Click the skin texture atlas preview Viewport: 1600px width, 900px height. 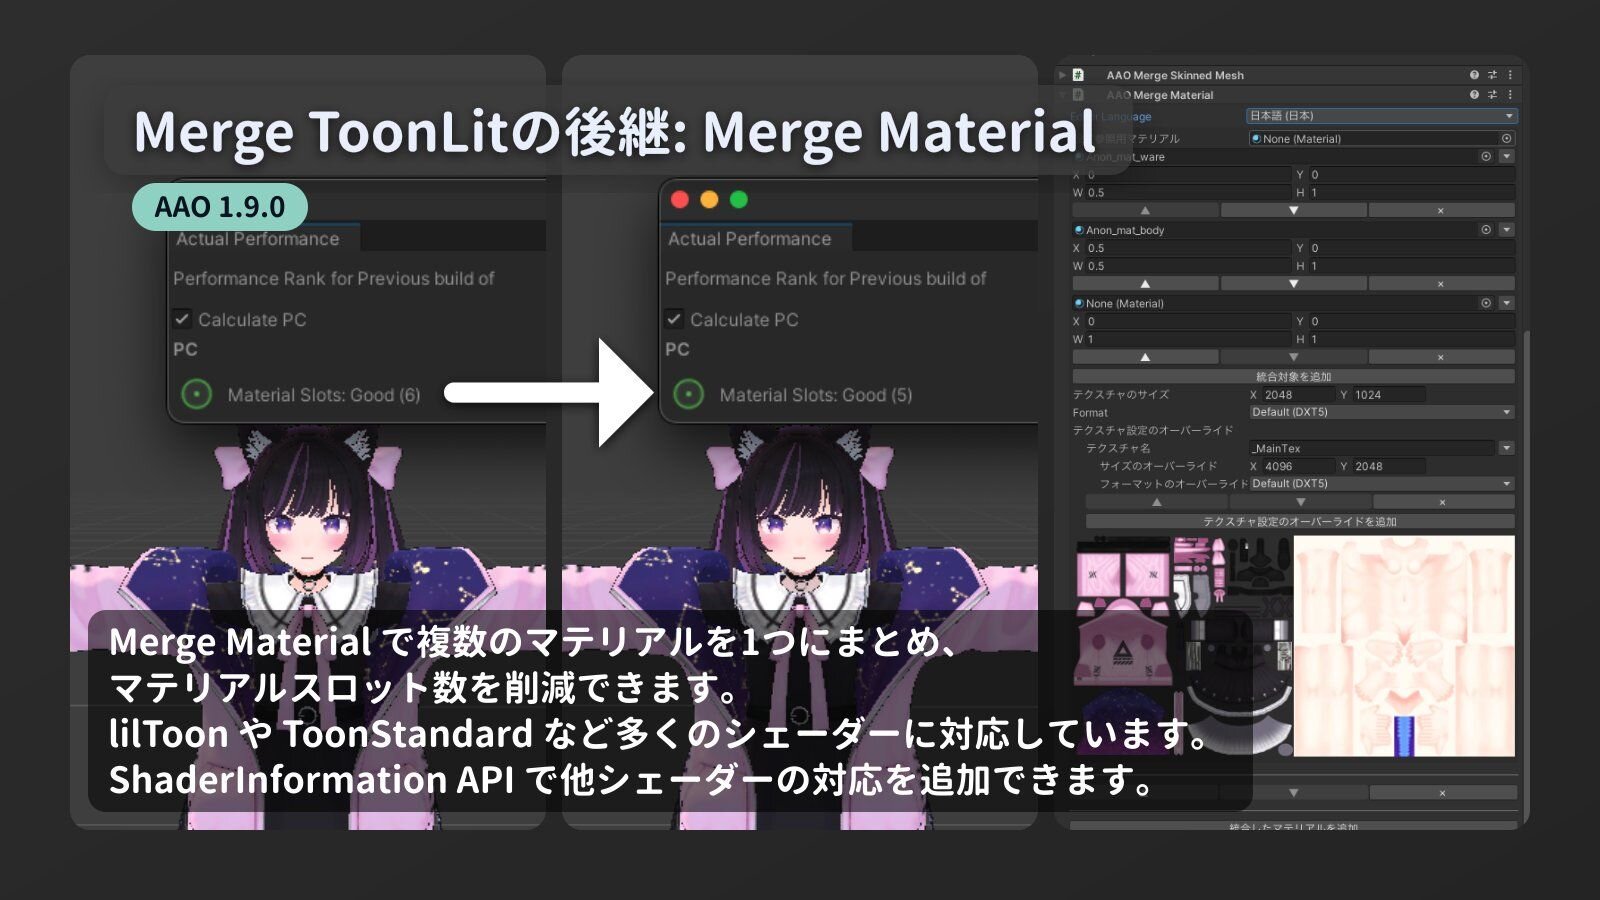point(1403,645)
